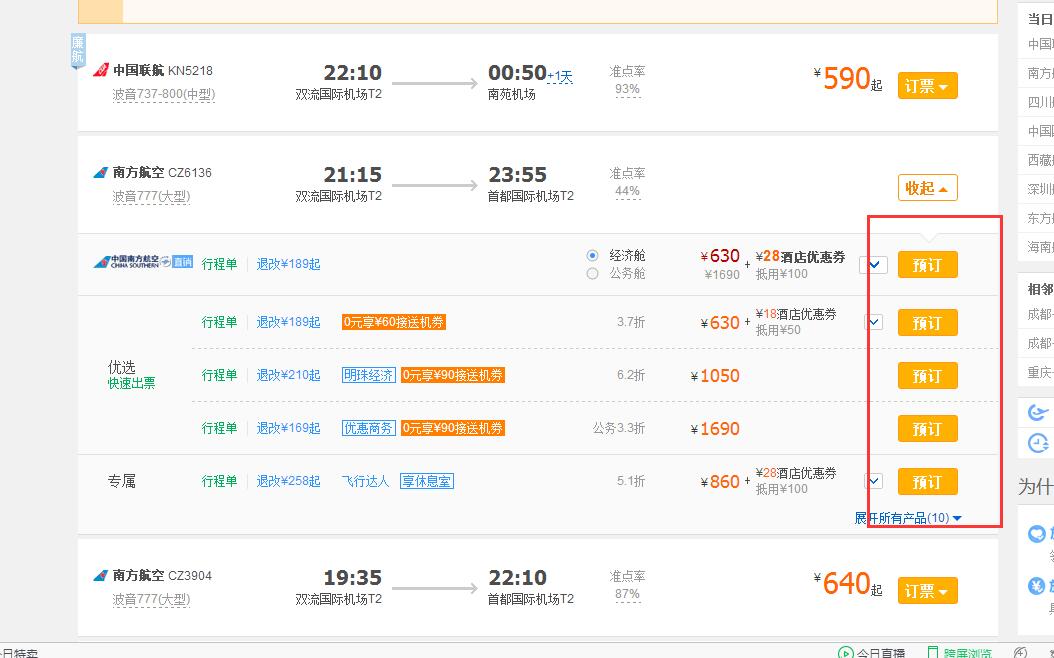Book the ¥1690 优惠商务 fare with 预订
Image resolution: width=1054 pixels, height=658 pixels.
click(x=928, y=429)
